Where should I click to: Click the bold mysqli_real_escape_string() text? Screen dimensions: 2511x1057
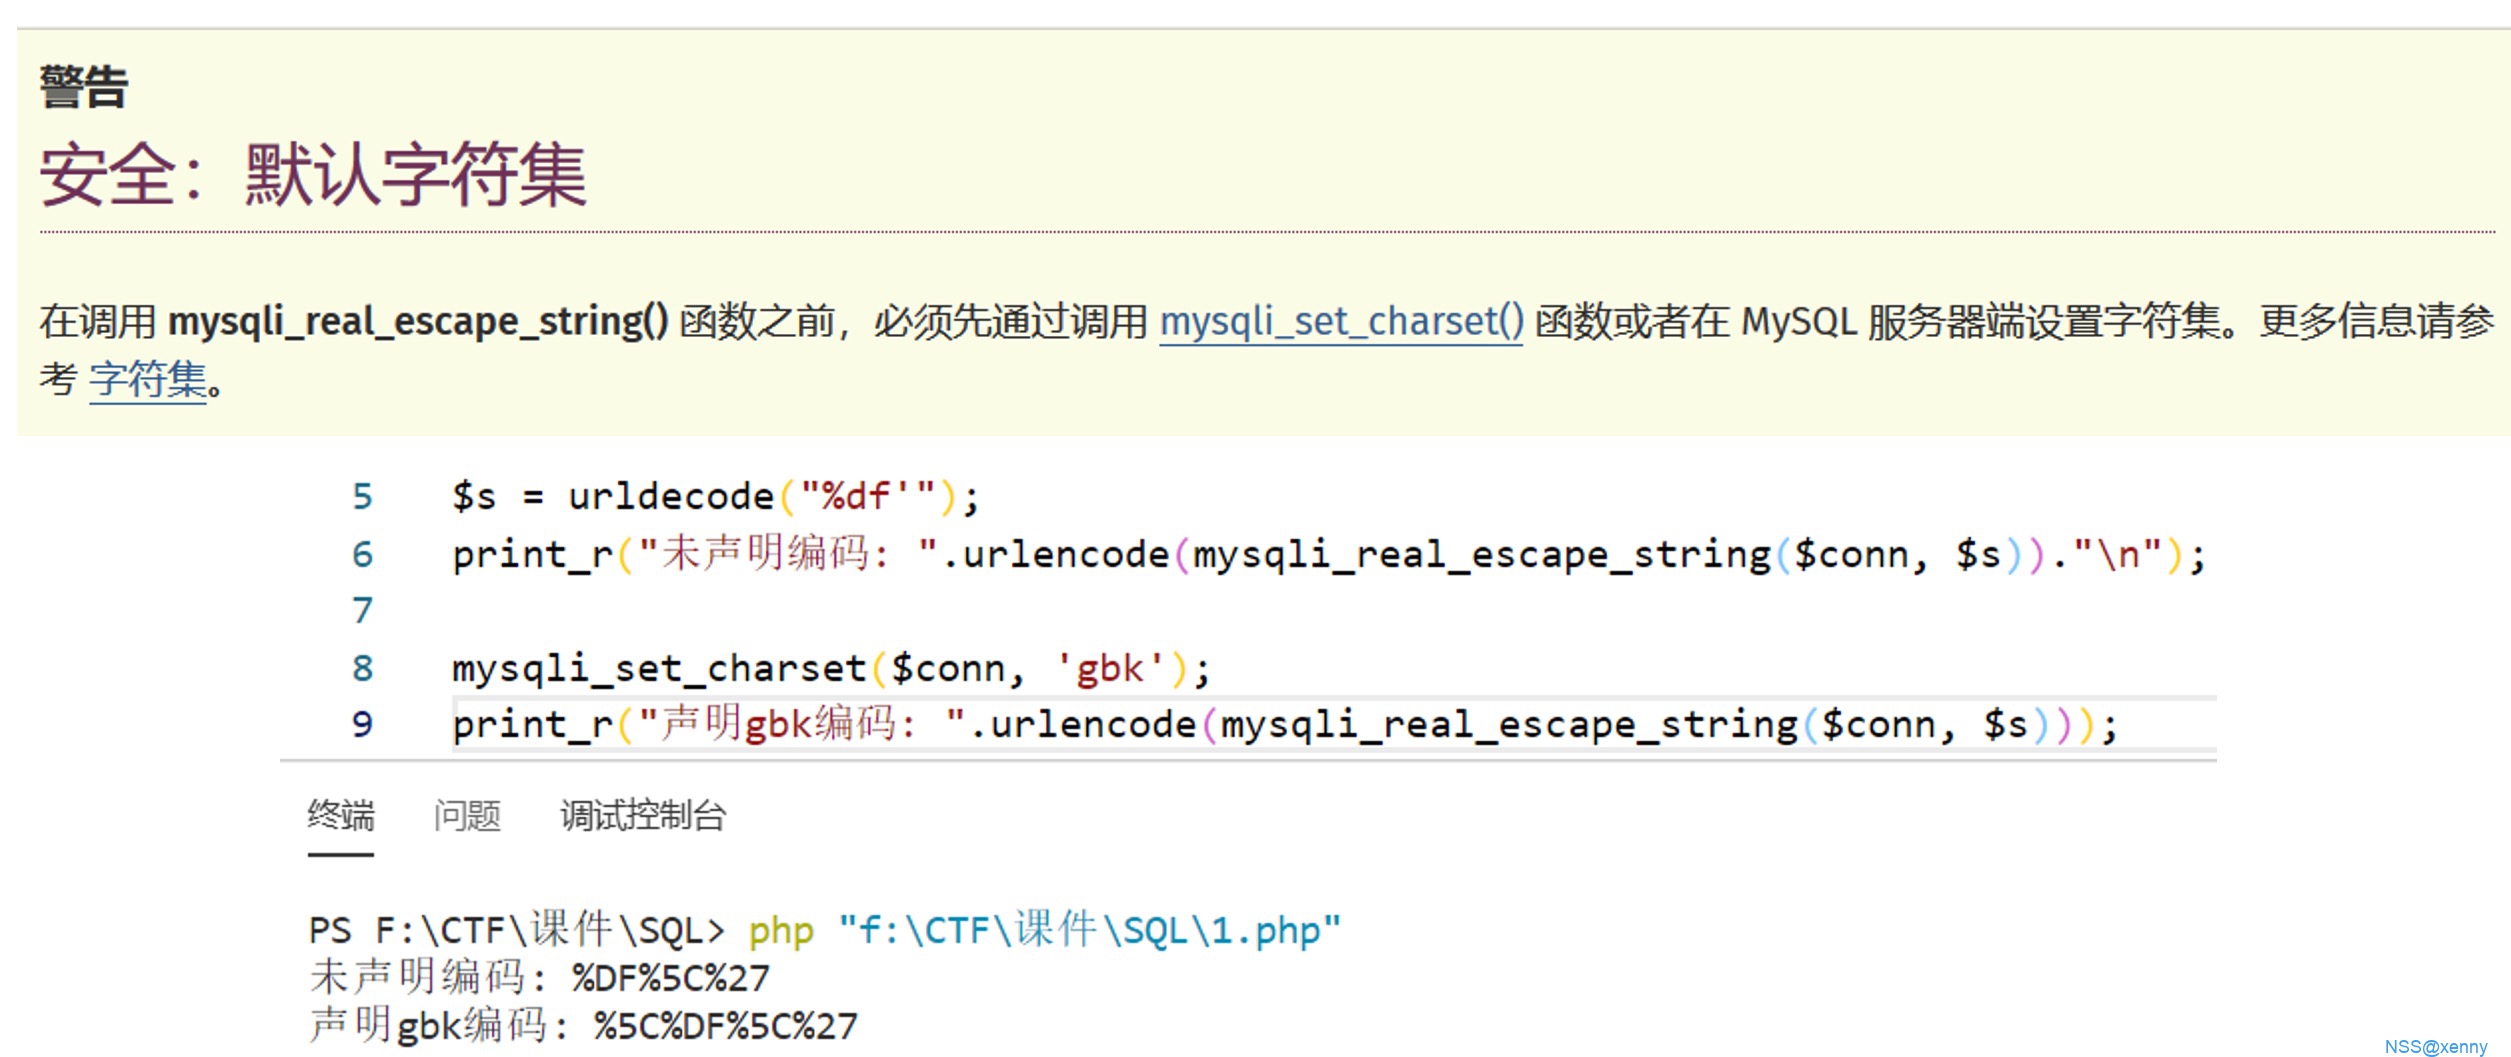point(417,322)
